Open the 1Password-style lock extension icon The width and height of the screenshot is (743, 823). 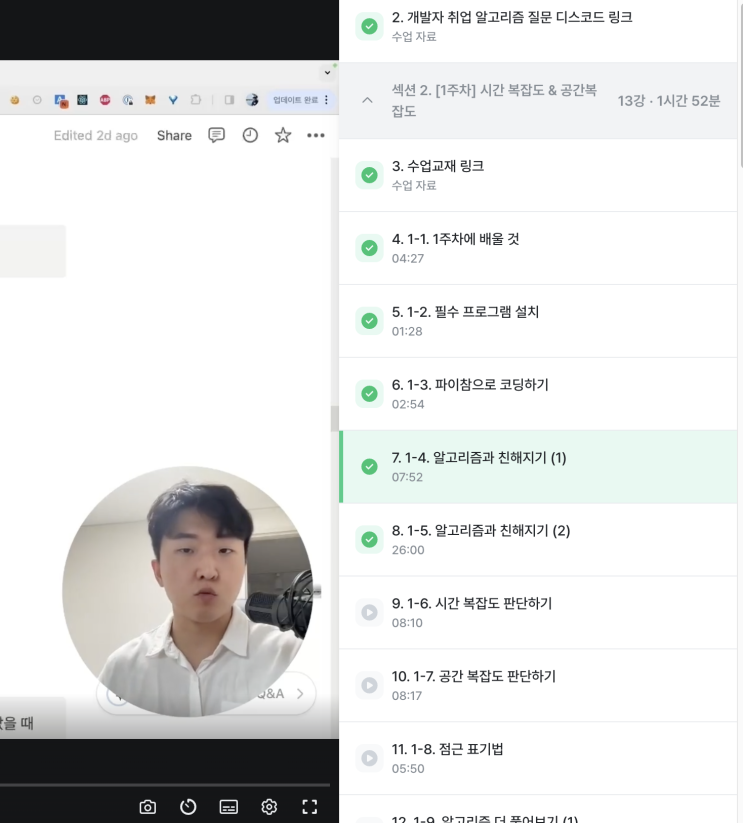pyautogui.click(x=128, y=100)
